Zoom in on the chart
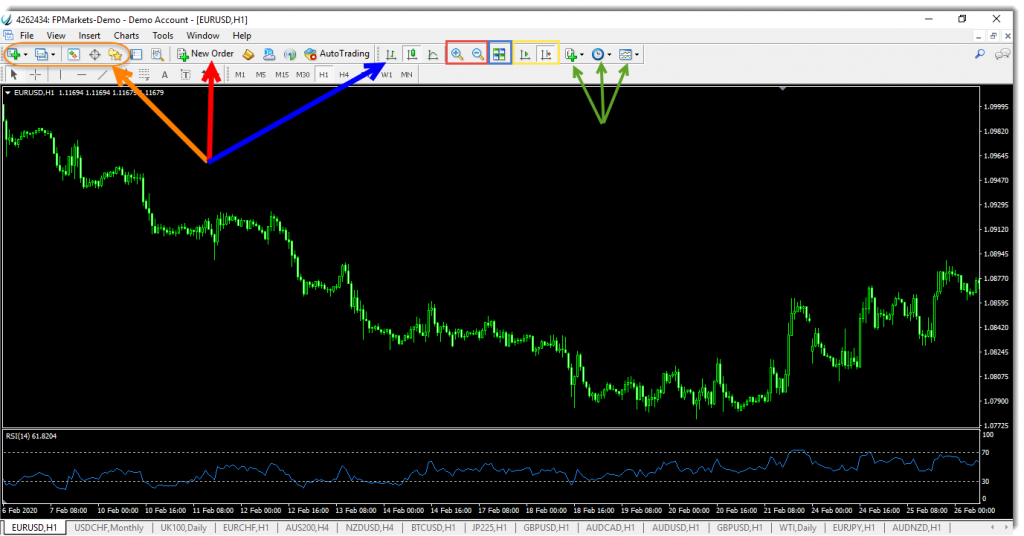This screenshot has width=1024, height=536. [x=457, y=55]
